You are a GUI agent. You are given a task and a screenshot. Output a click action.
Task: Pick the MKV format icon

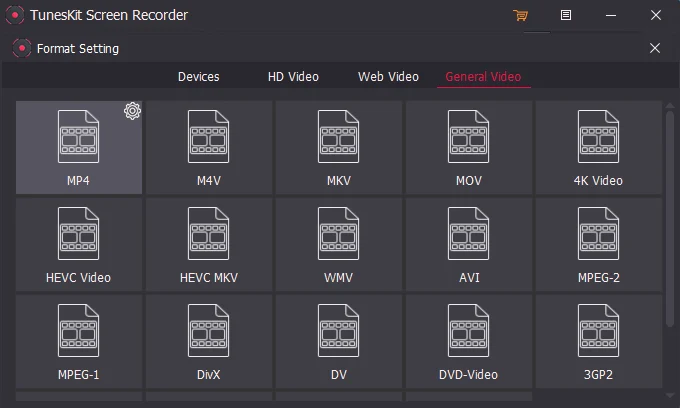(x=339, y=137)
